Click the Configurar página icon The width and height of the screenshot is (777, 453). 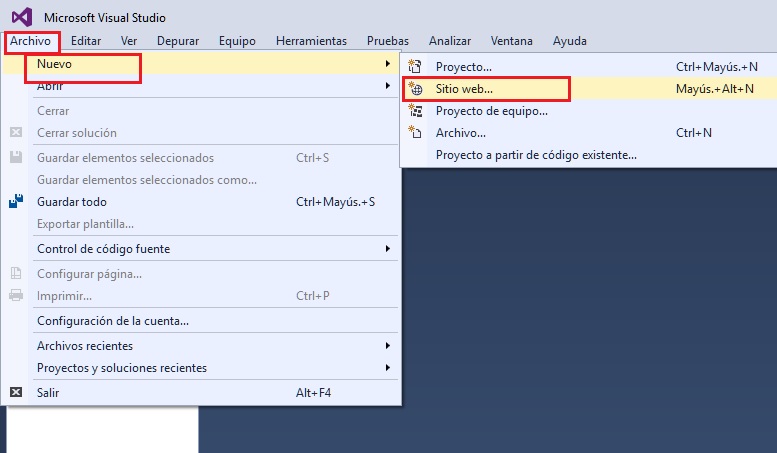[16, 273]
